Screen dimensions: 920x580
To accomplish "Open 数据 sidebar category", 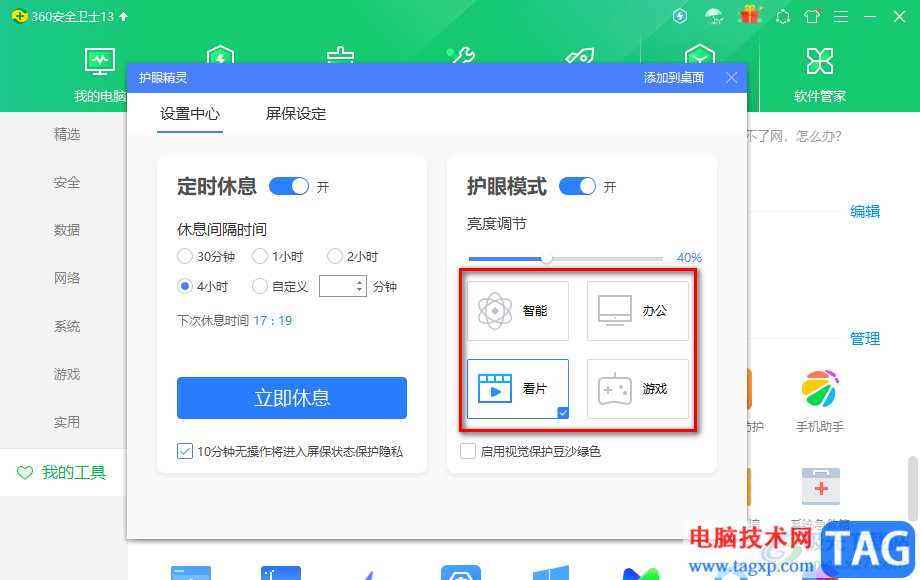I will (66, 230).
